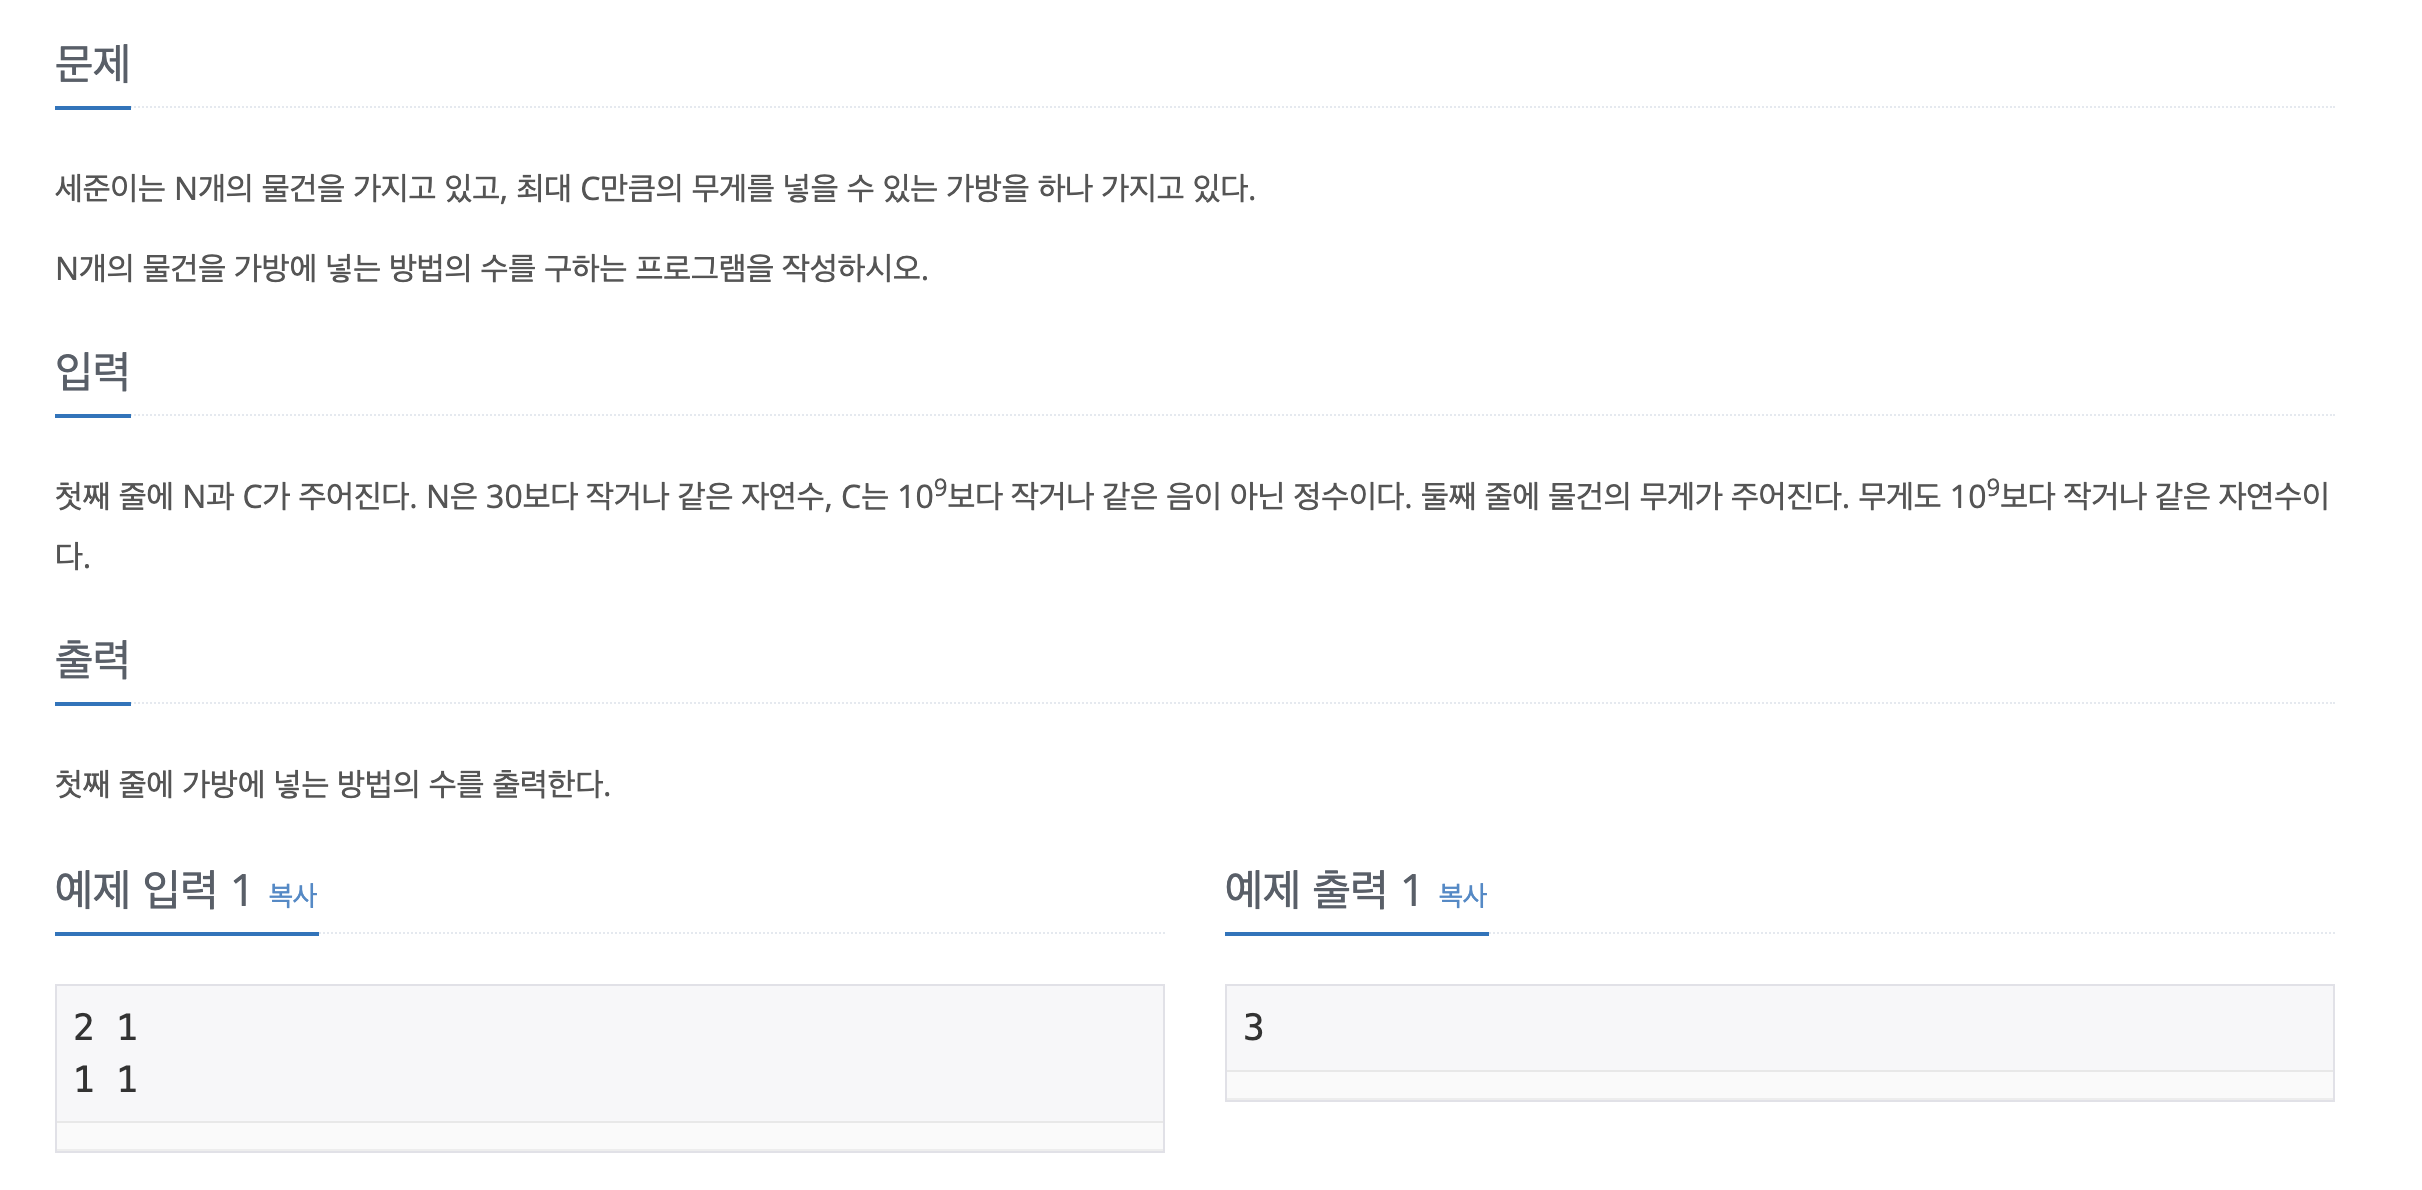Click the problem sentence starting with 세준이는
Screen dimensions: 2422x1190
[655, 188]
